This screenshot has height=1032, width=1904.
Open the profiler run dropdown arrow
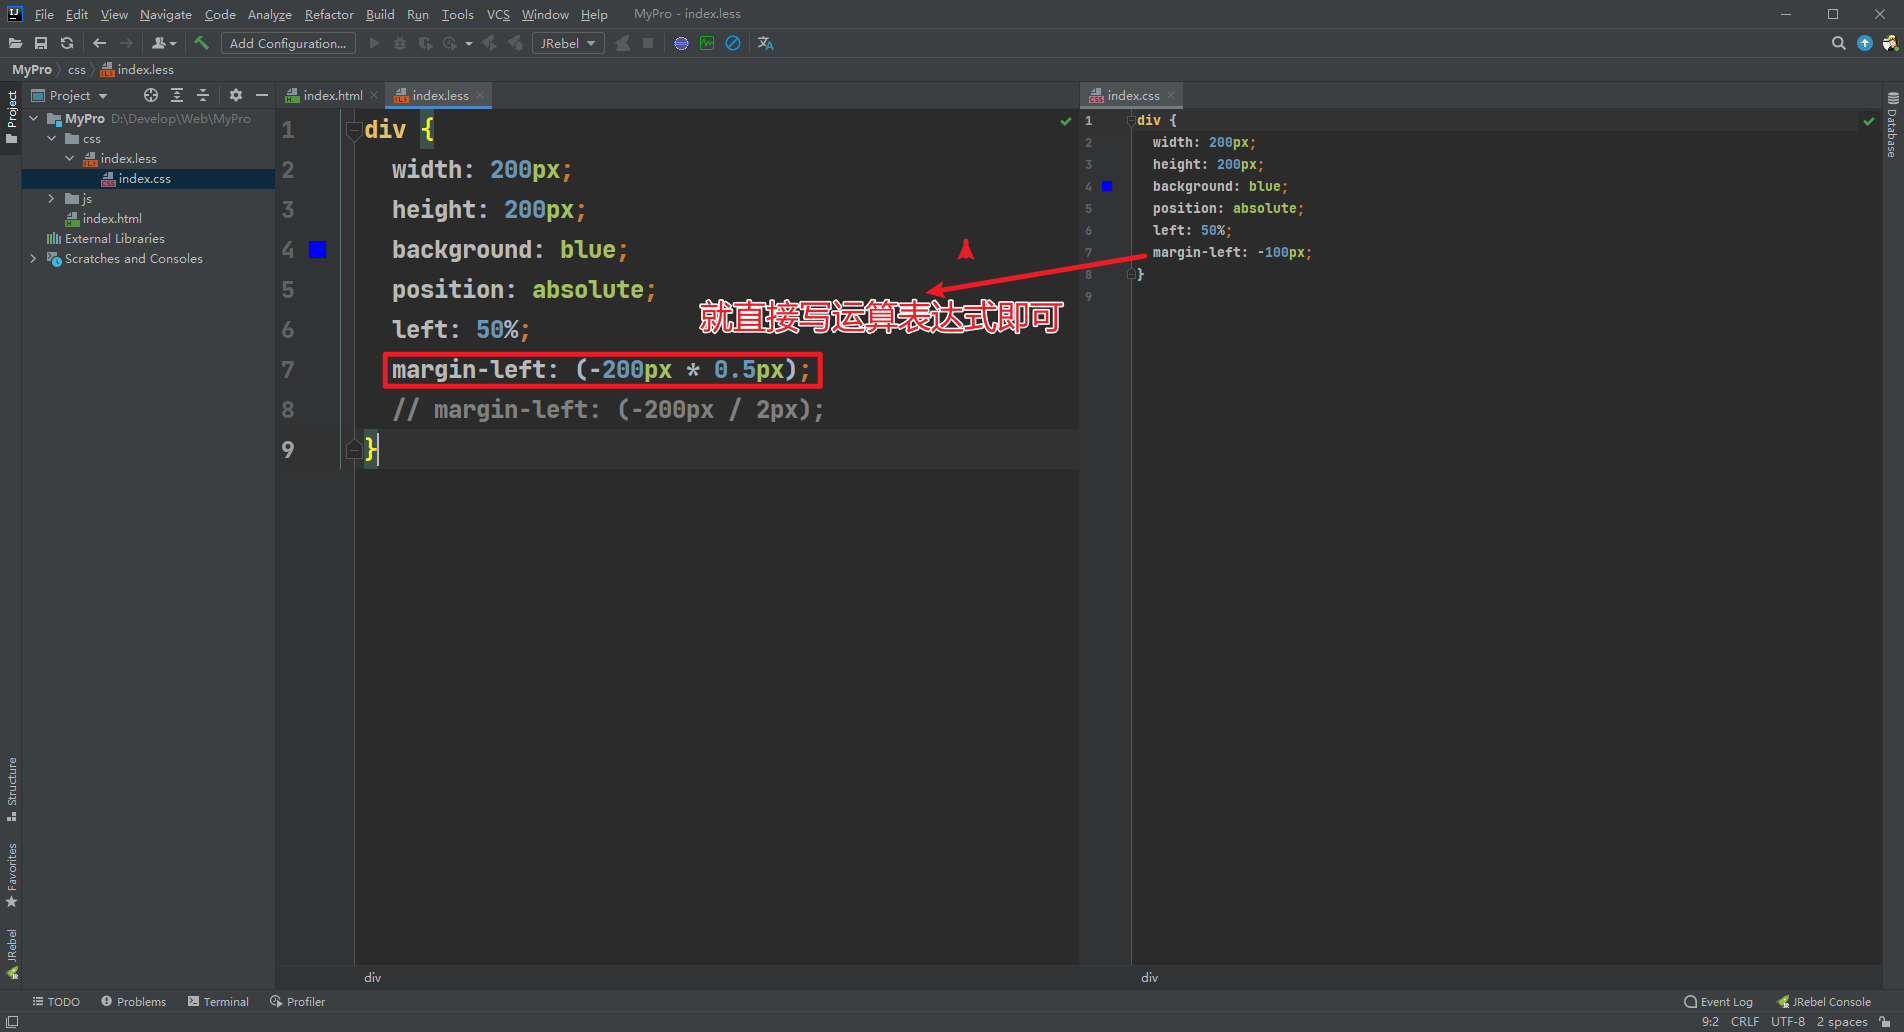click(x=469, y=43)
